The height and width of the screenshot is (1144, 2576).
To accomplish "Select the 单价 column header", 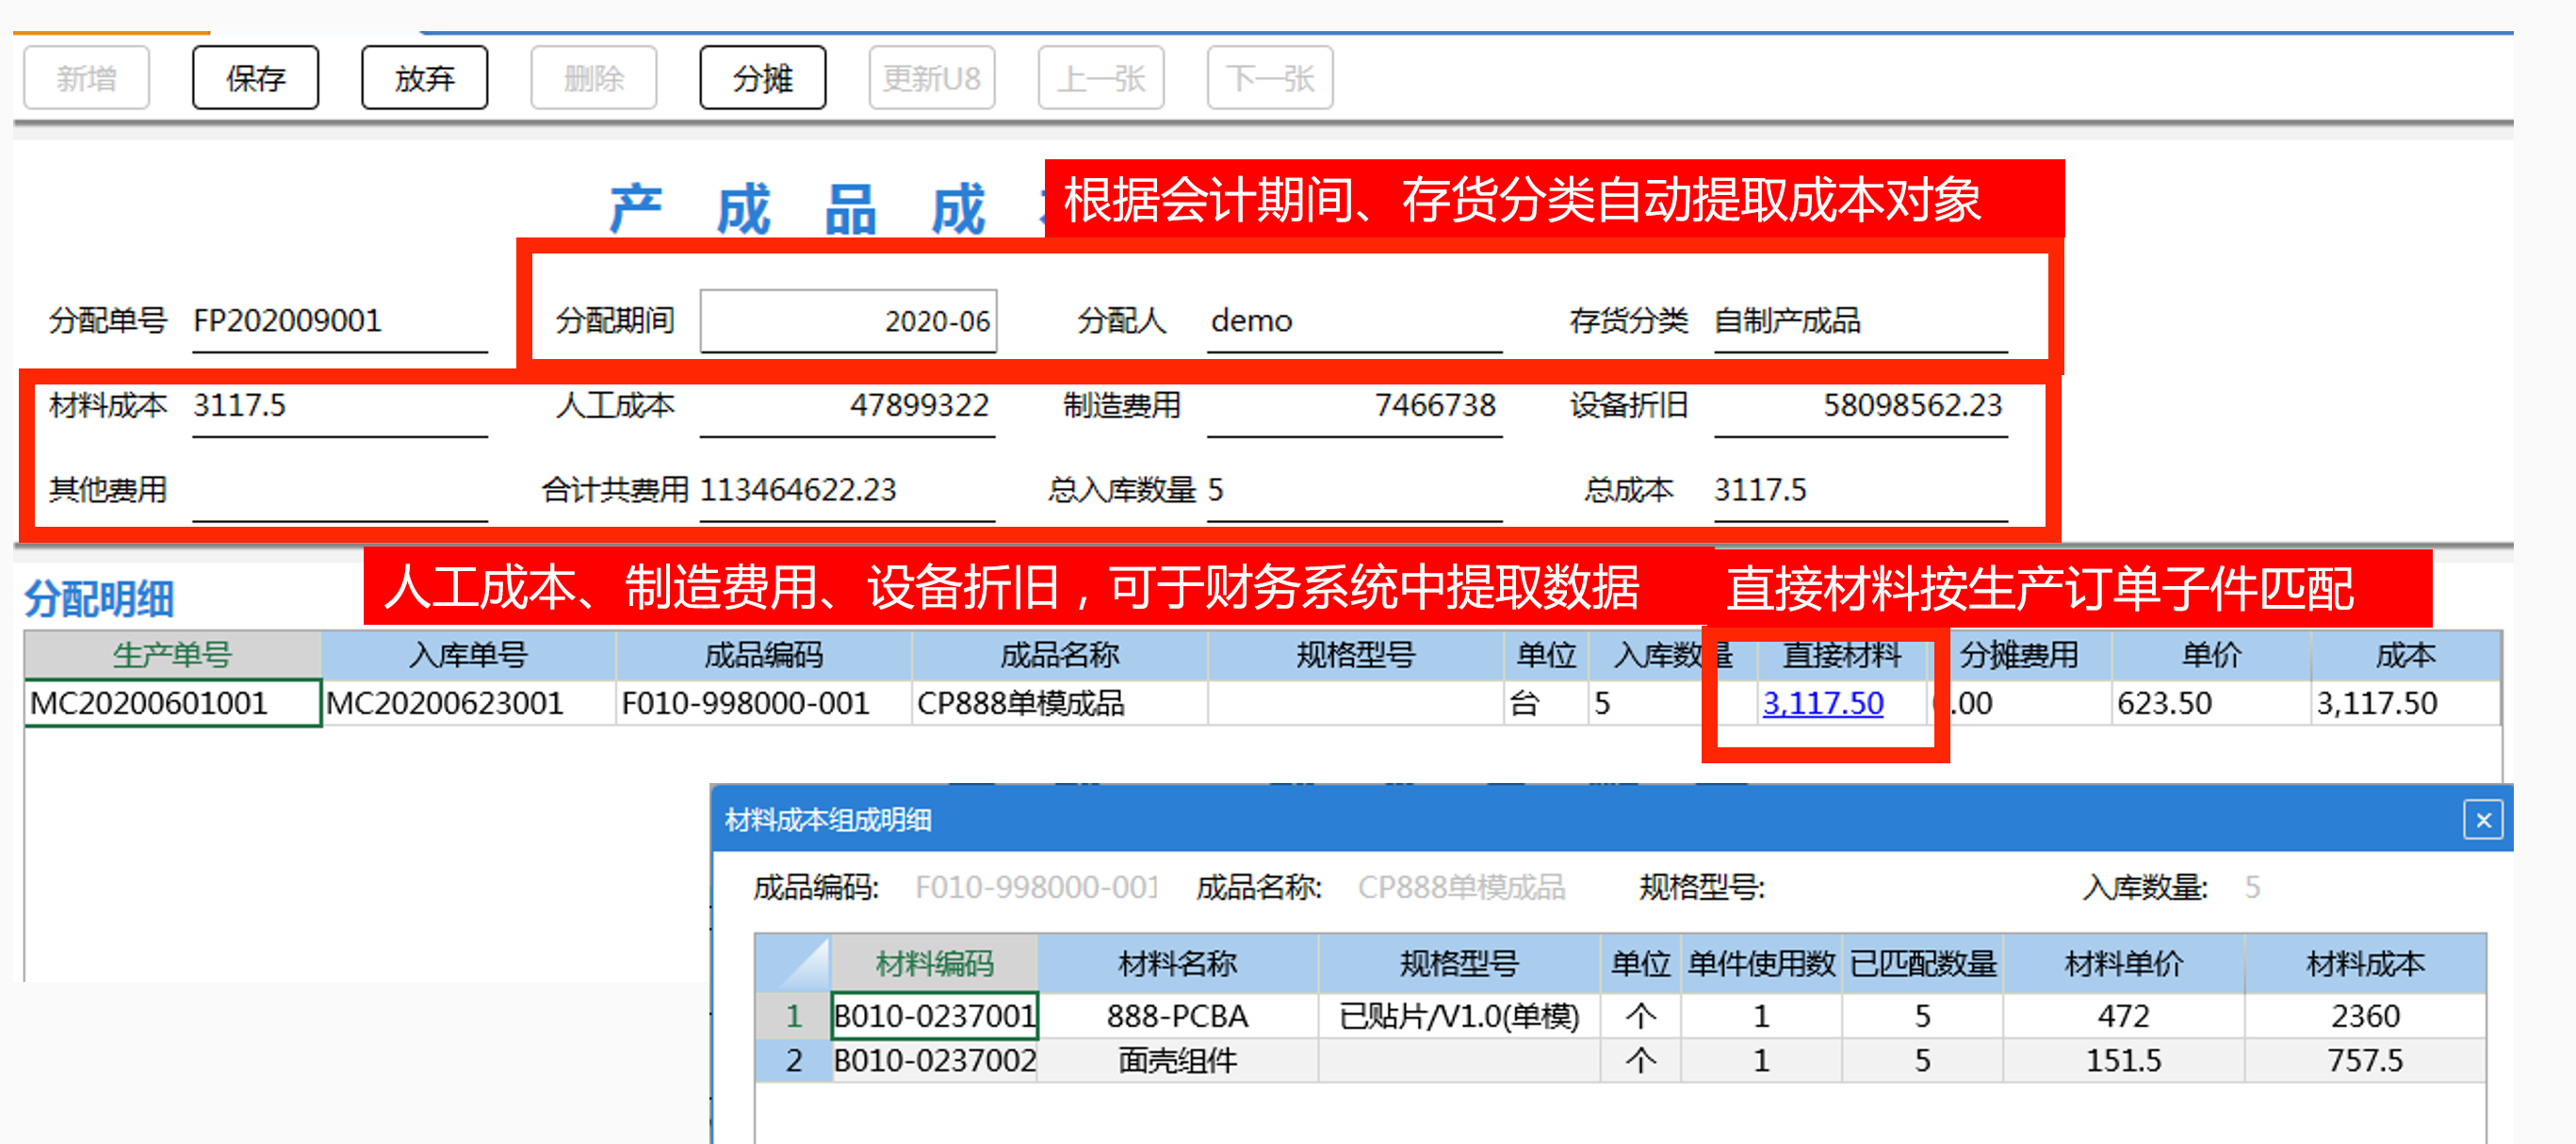I will (x=2211, y=656).
